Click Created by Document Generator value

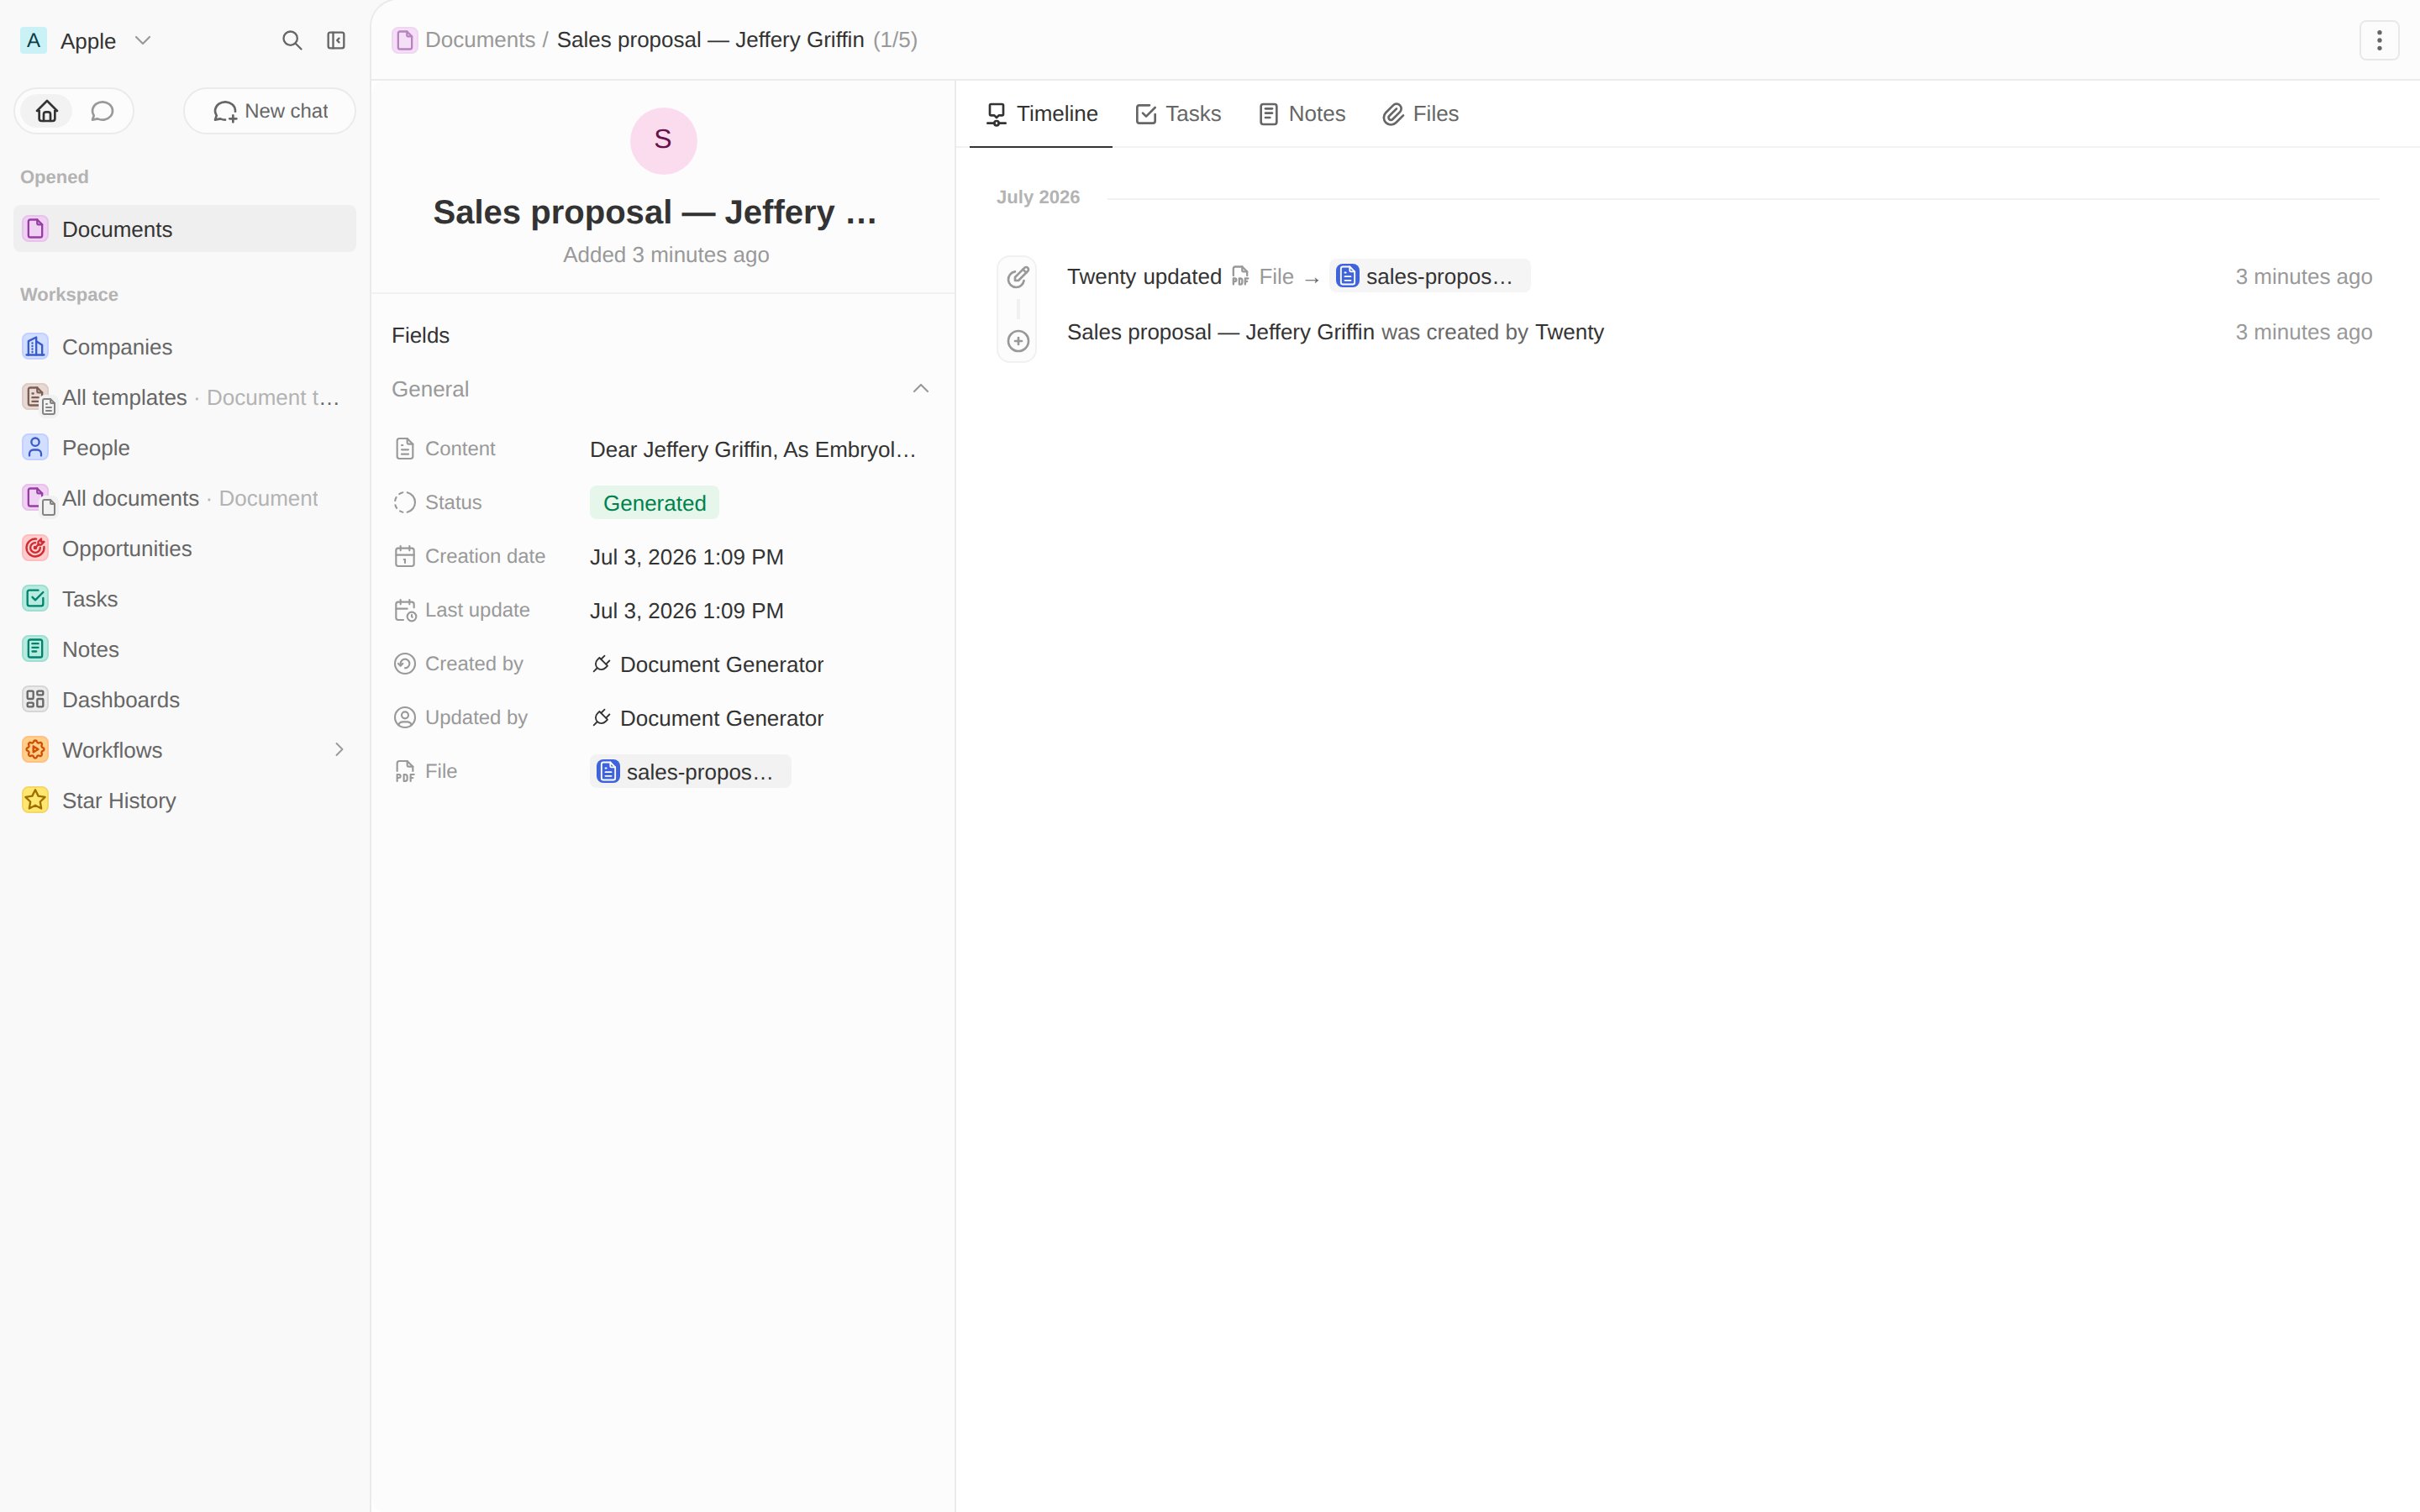[707, 664]
